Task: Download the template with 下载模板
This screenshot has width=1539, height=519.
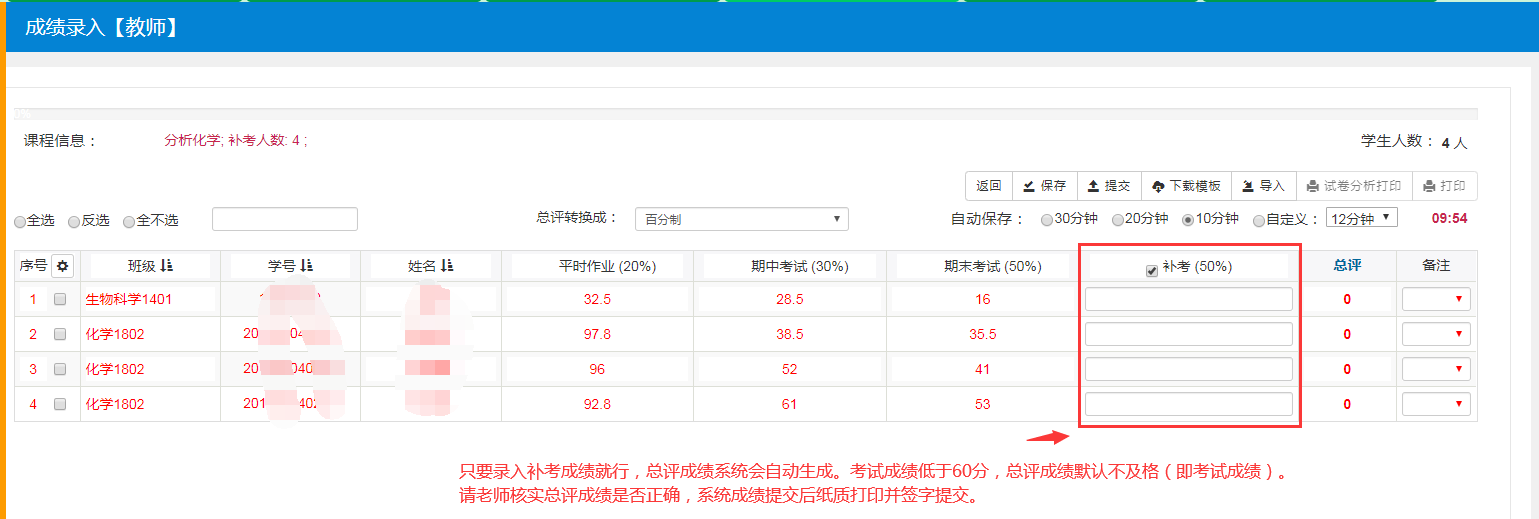Action: tap(1186, 186)
